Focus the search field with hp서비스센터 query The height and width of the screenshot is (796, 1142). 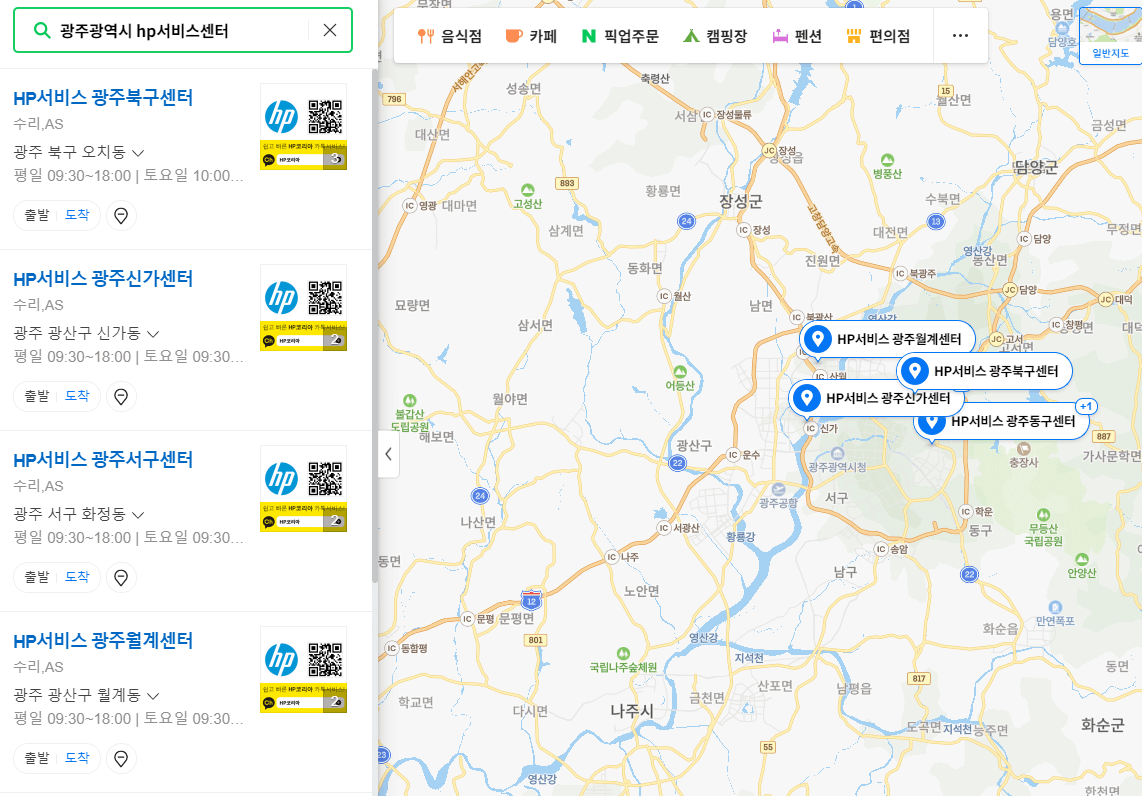point(182,31)
